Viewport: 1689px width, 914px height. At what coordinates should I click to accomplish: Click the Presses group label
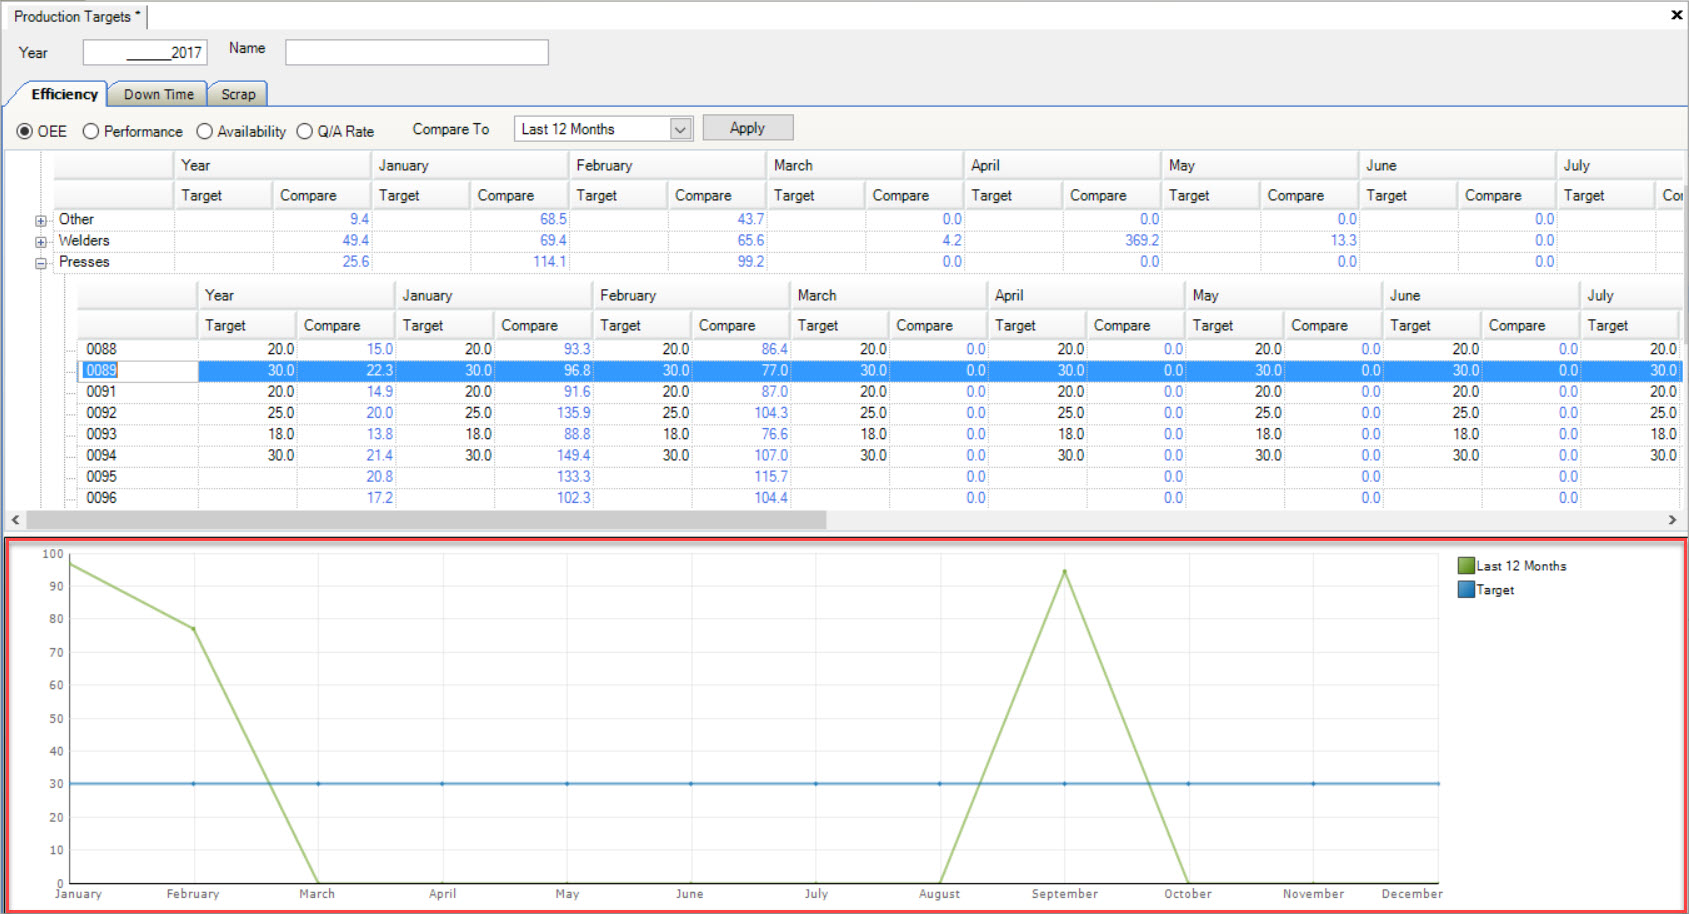[x=84, y=262]
